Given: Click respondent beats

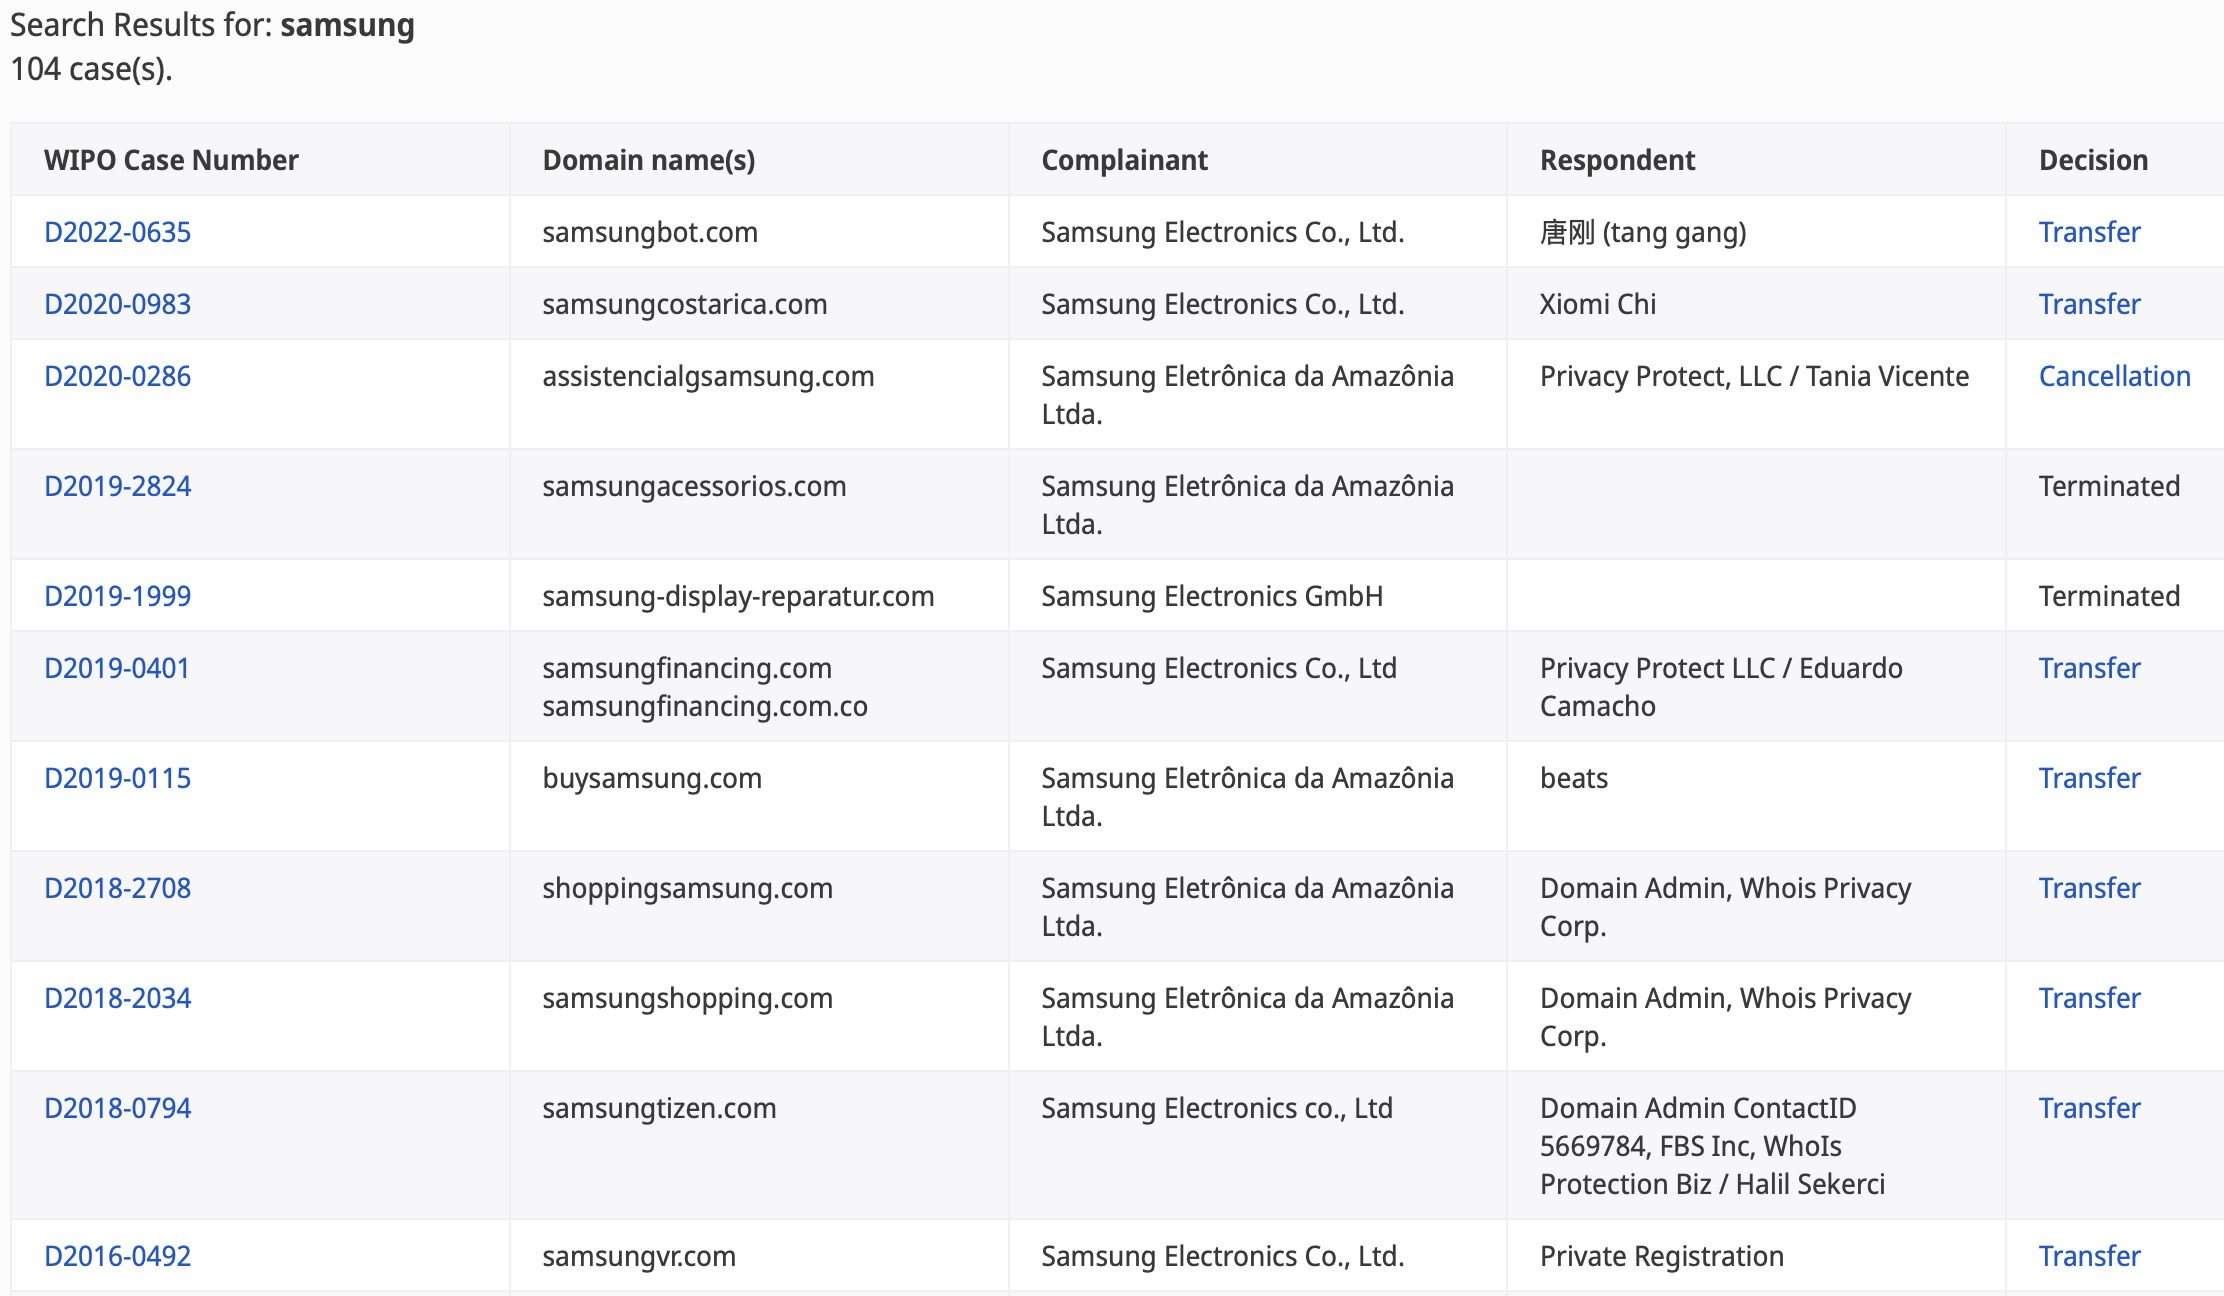Looking at the screenshot, I should (x=1574, y=778).
